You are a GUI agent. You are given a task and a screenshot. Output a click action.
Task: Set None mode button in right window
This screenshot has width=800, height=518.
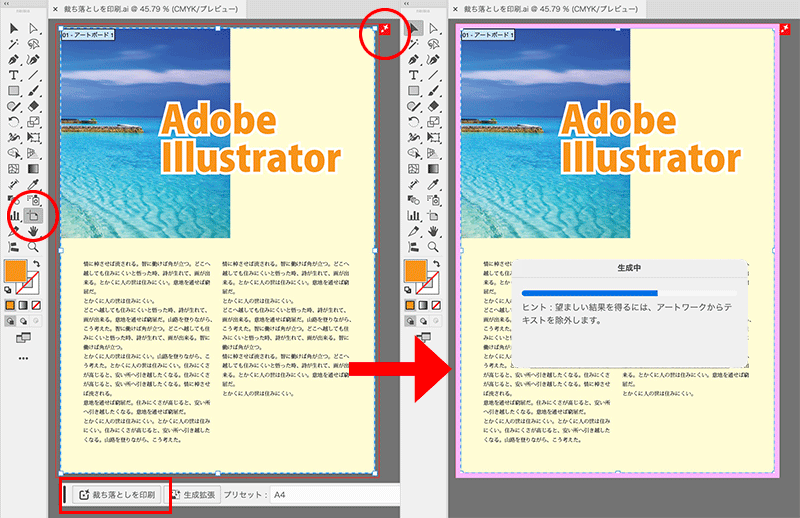coord(436,305)
